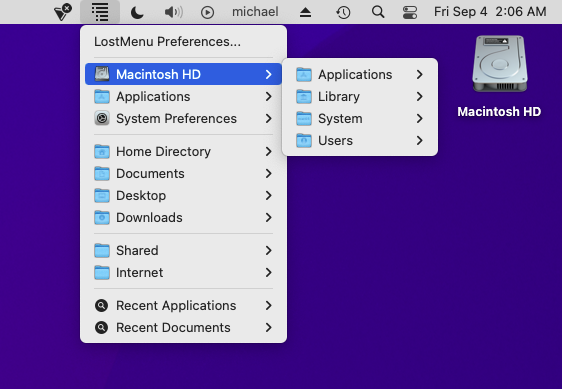The image size is (562, 389).
Task: Open Time Machine clock icon
Action: [x=343, y=13]
